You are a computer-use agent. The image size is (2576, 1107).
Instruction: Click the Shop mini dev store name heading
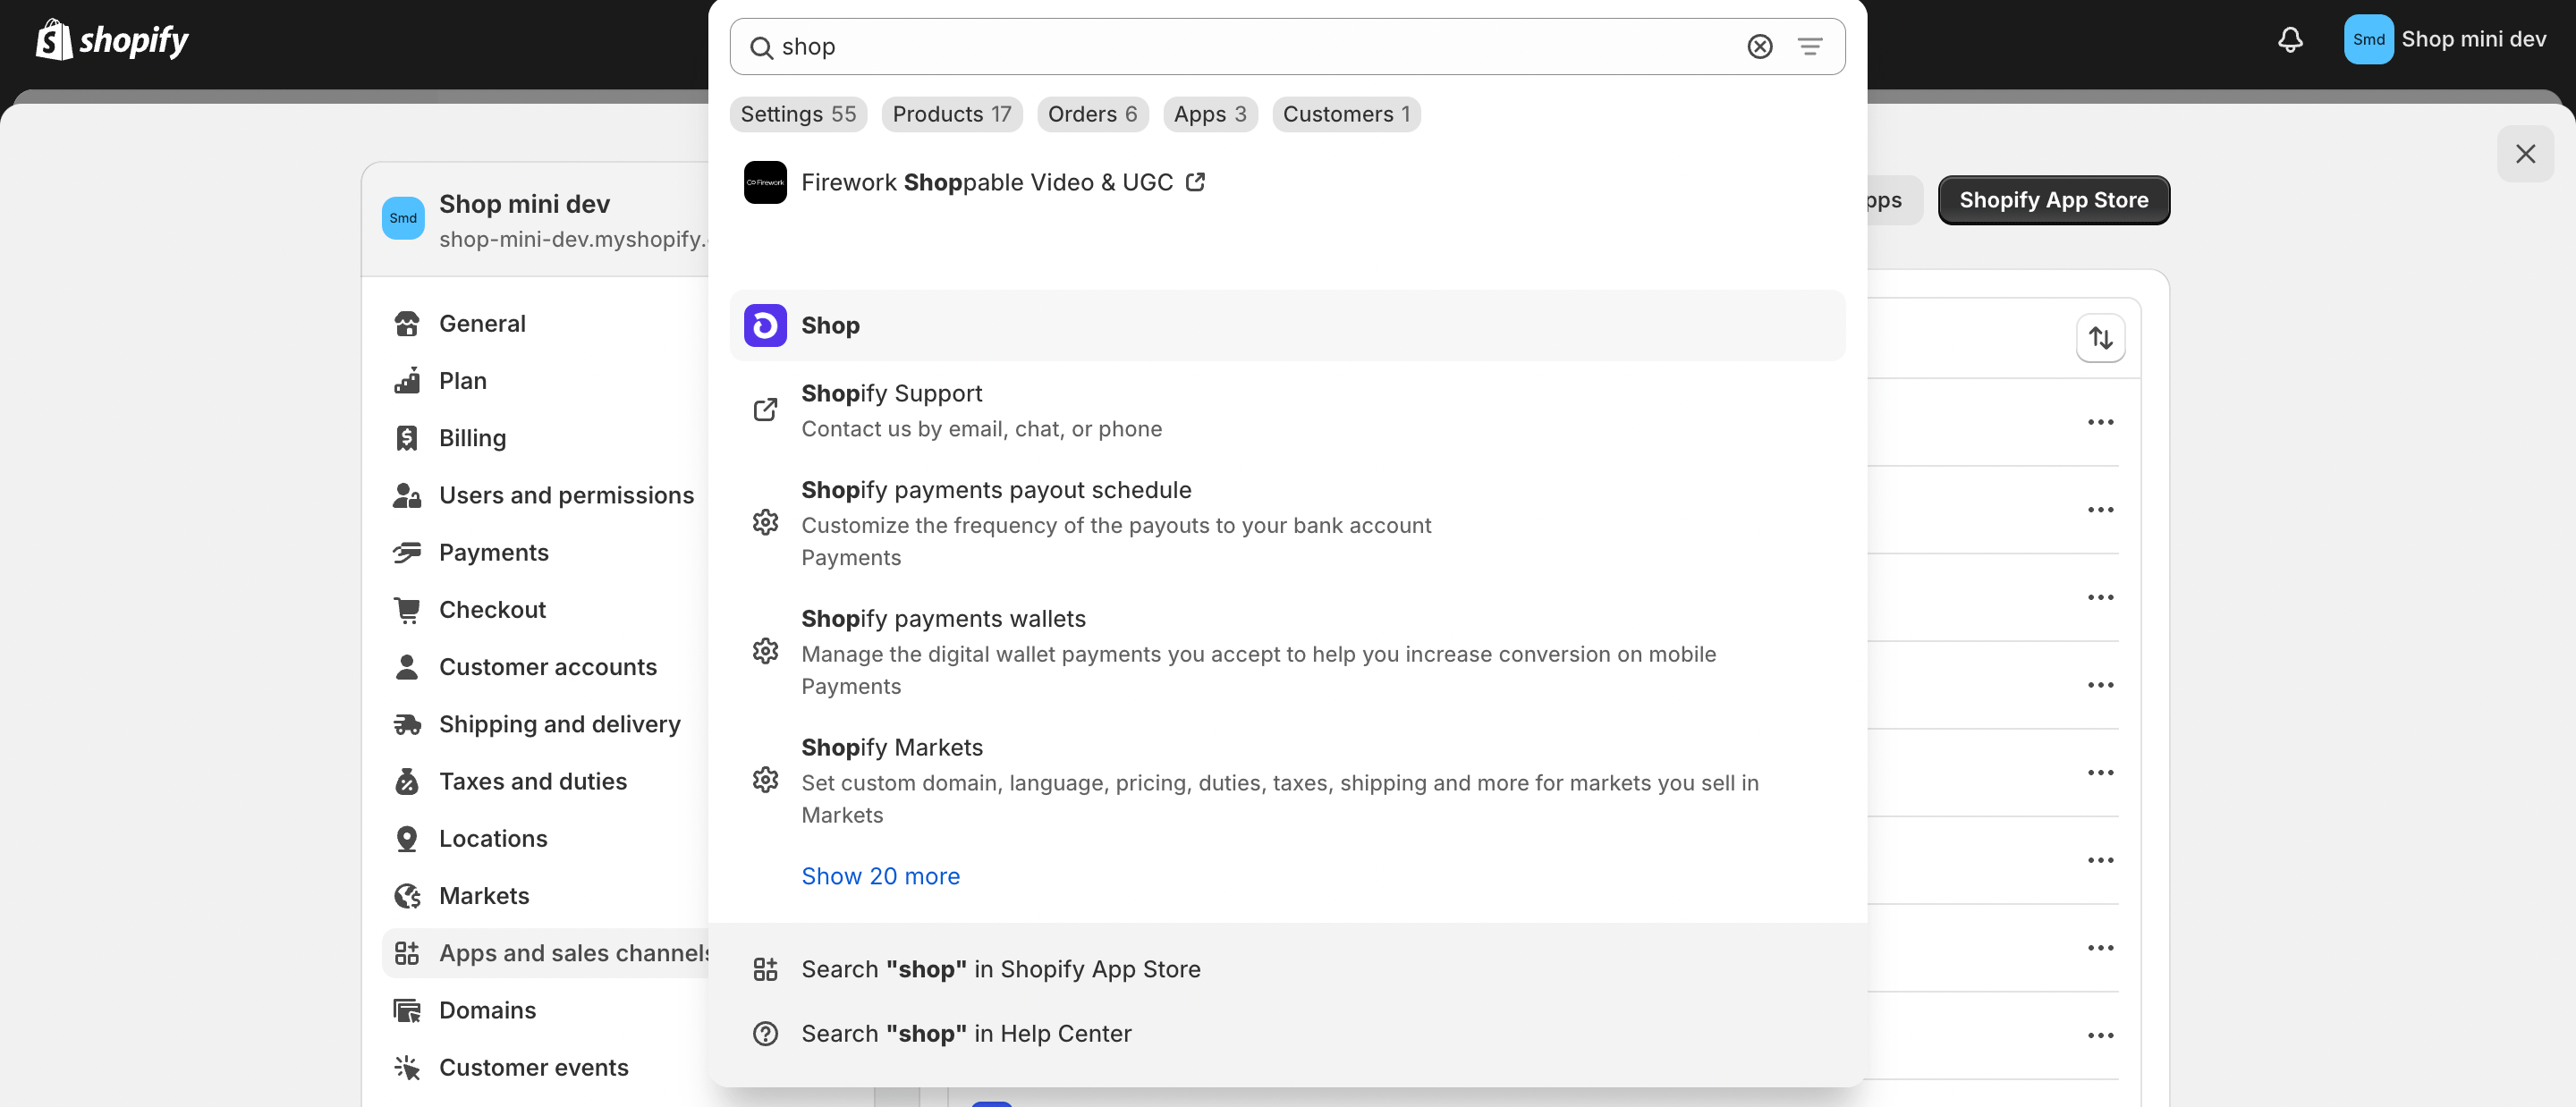524,204
